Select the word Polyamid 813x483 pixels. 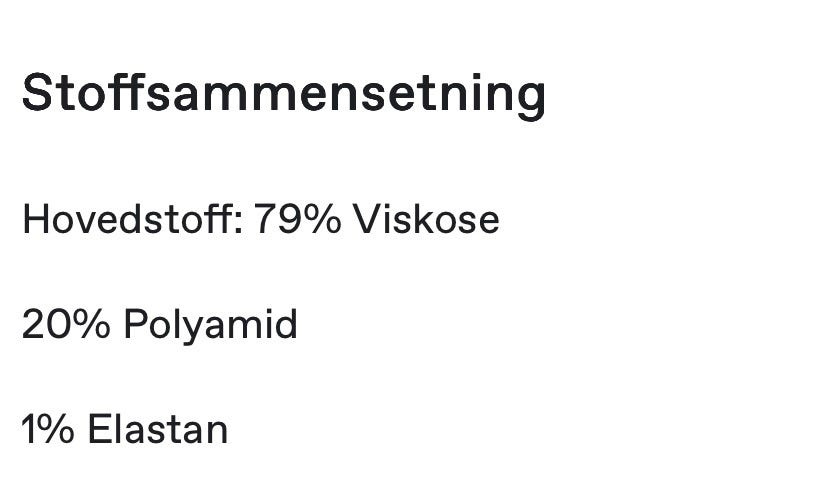[x=211, y=325]
